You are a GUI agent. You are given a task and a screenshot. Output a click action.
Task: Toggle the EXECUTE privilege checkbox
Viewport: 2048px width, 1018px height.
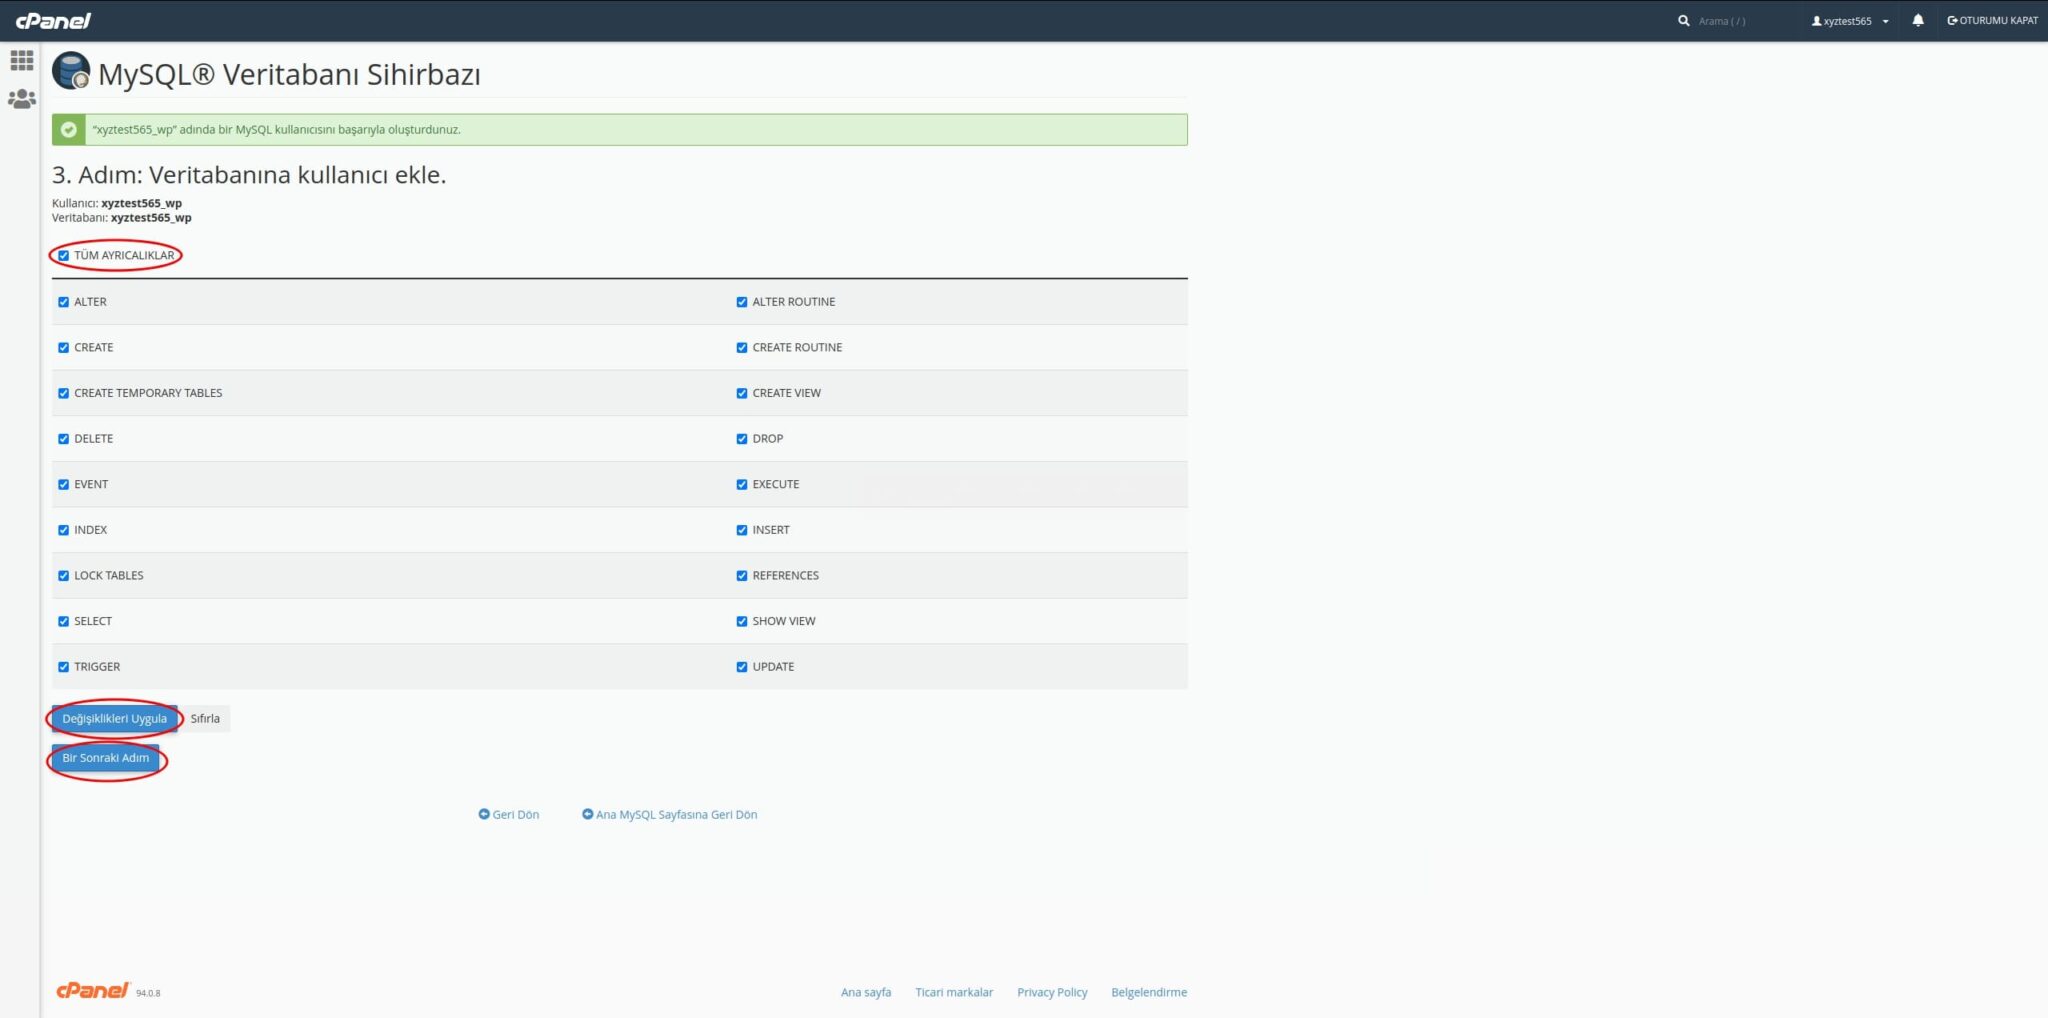[742, 484]
